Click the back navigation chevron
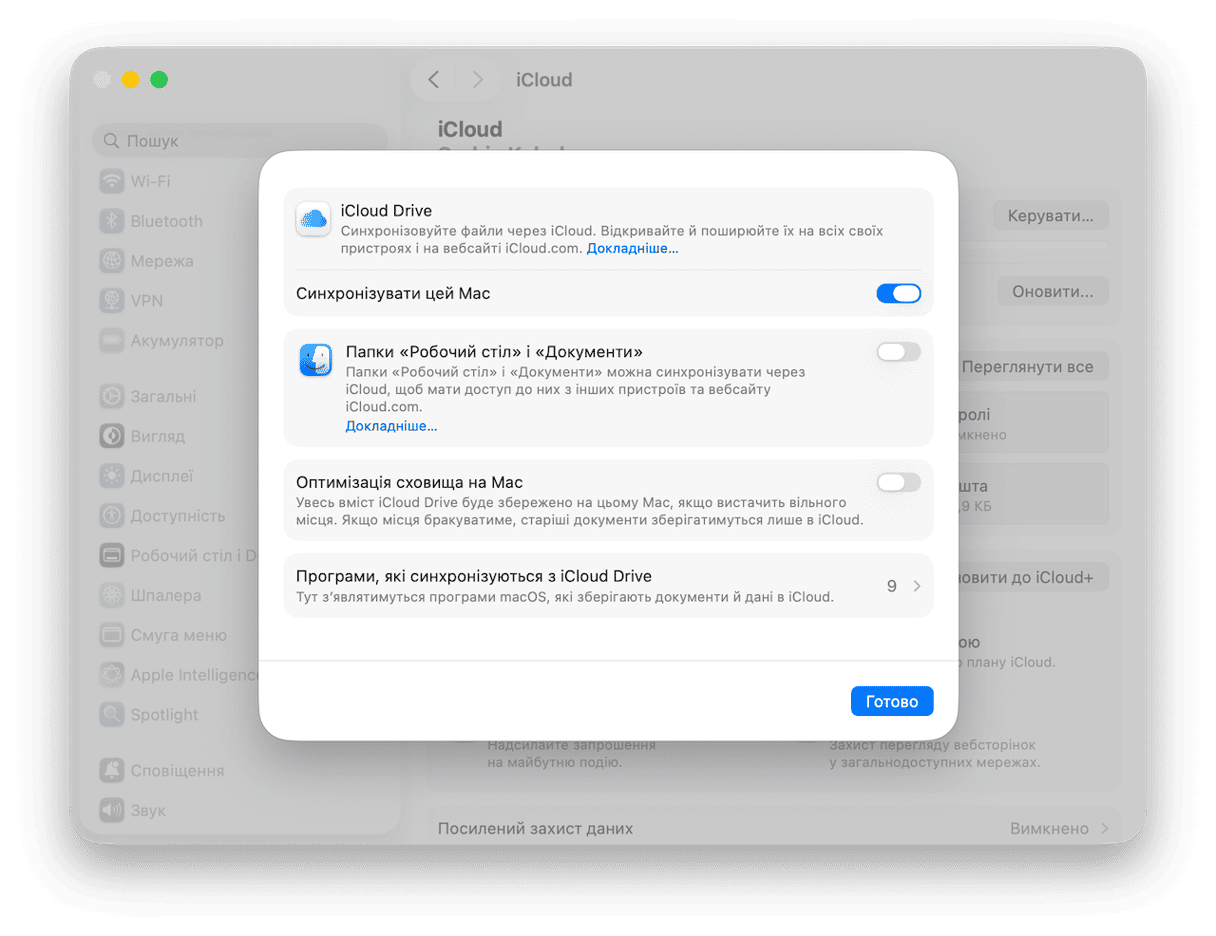 (x=433, y=79)
